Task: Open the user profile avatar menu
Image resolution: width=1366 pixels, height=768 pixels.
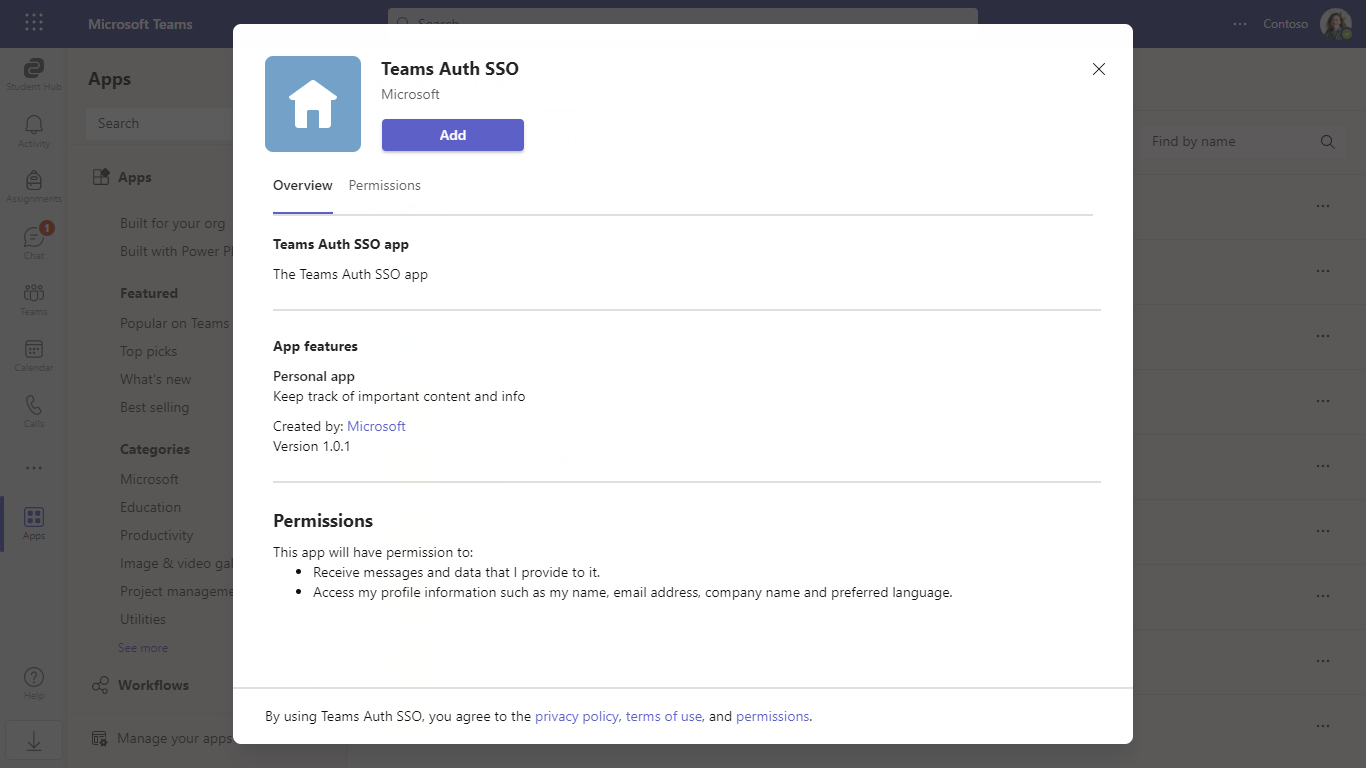Action: click(1335, 24)
